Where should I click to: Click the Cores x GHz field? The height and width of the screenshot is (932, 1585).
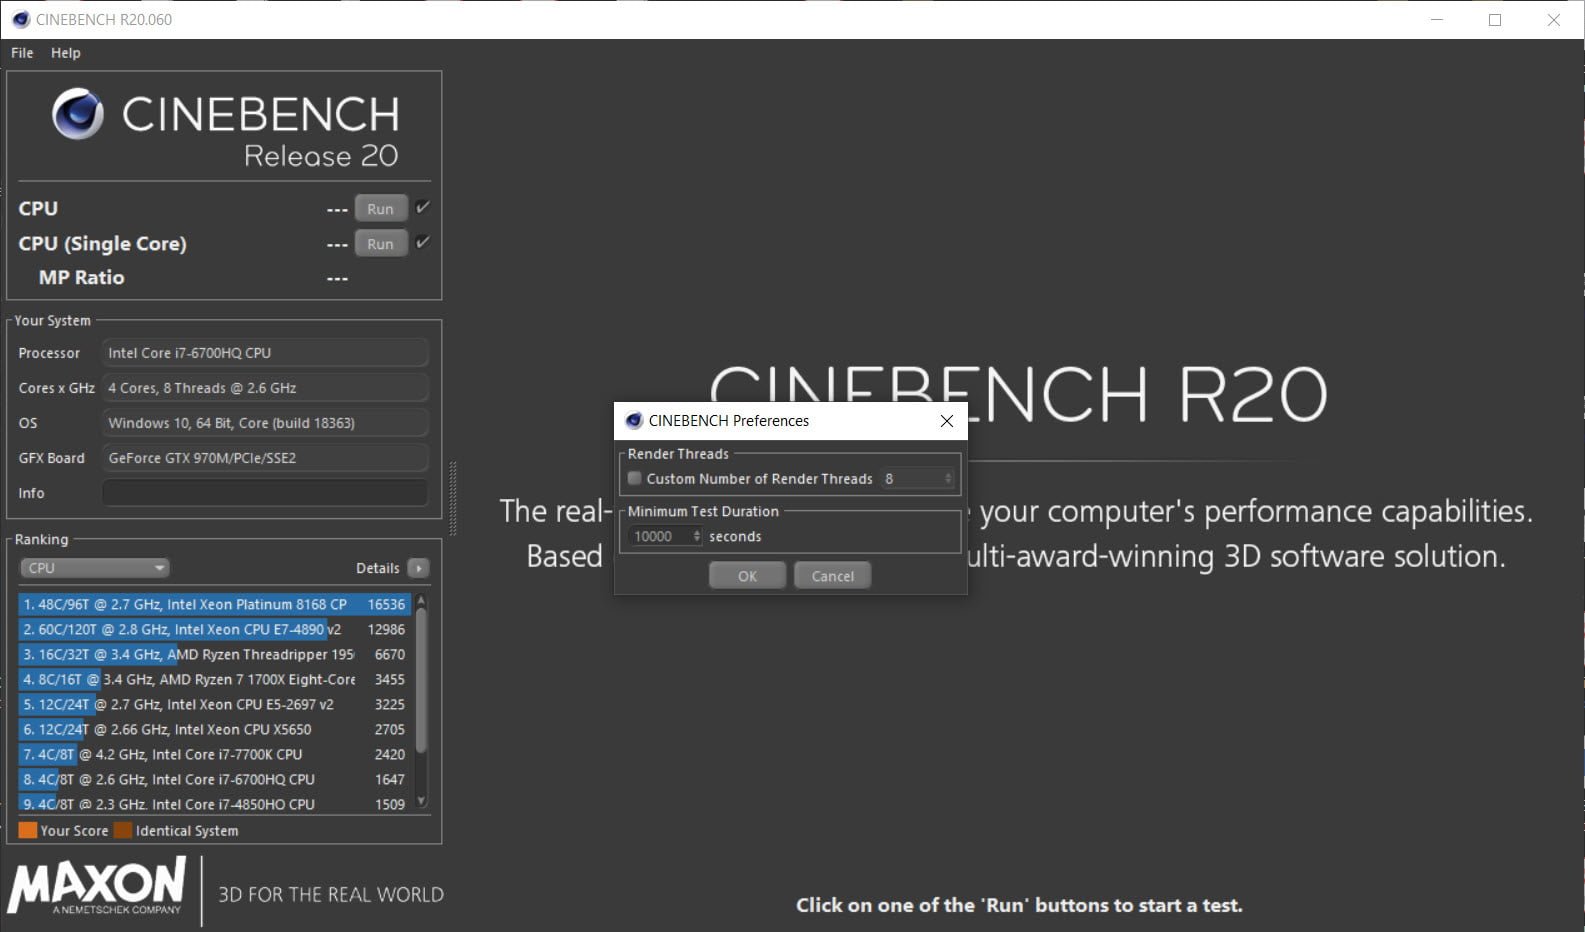click(x=265, y=388)
